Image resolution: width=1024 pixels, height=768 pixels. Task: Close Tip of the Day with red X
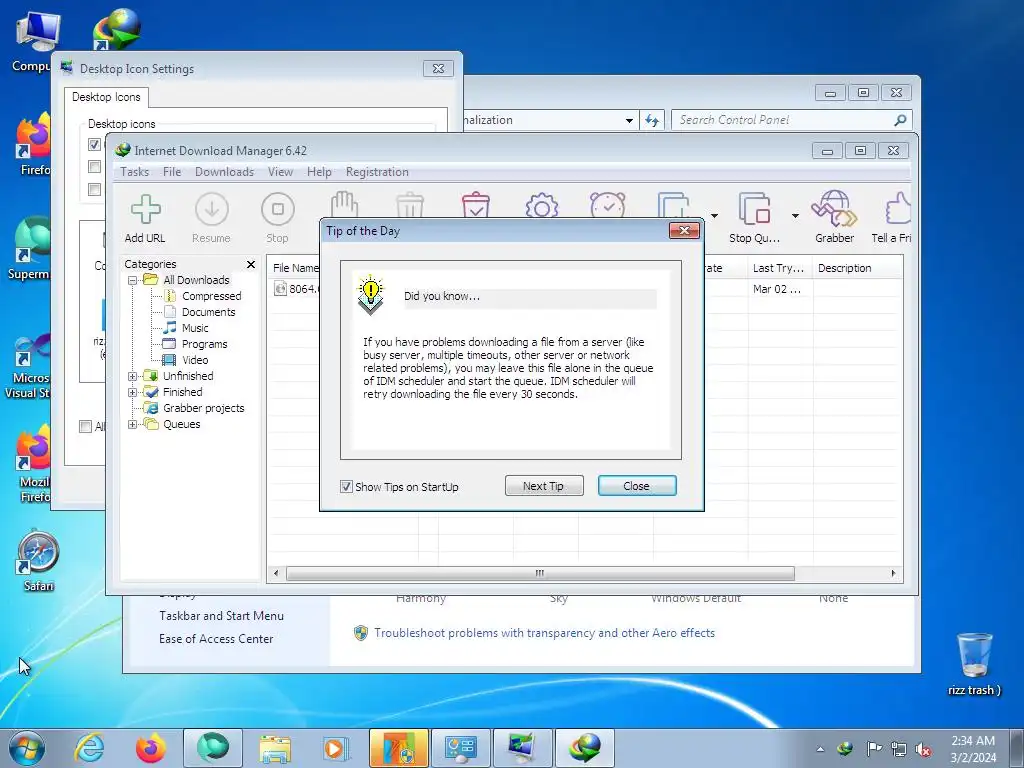(684, 230)
